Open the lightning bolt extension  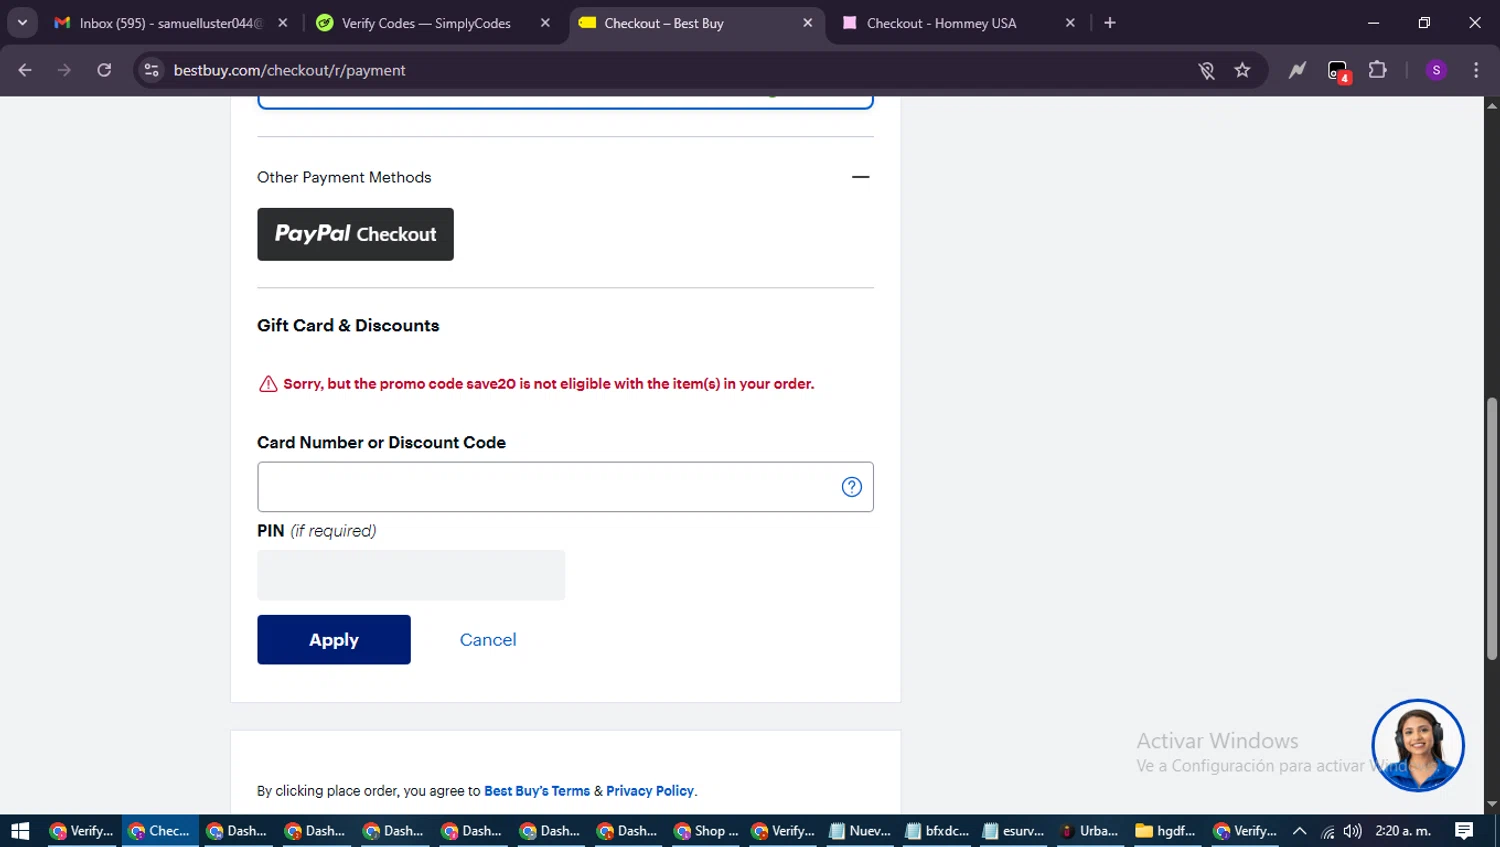click(x=1297, y=70)
